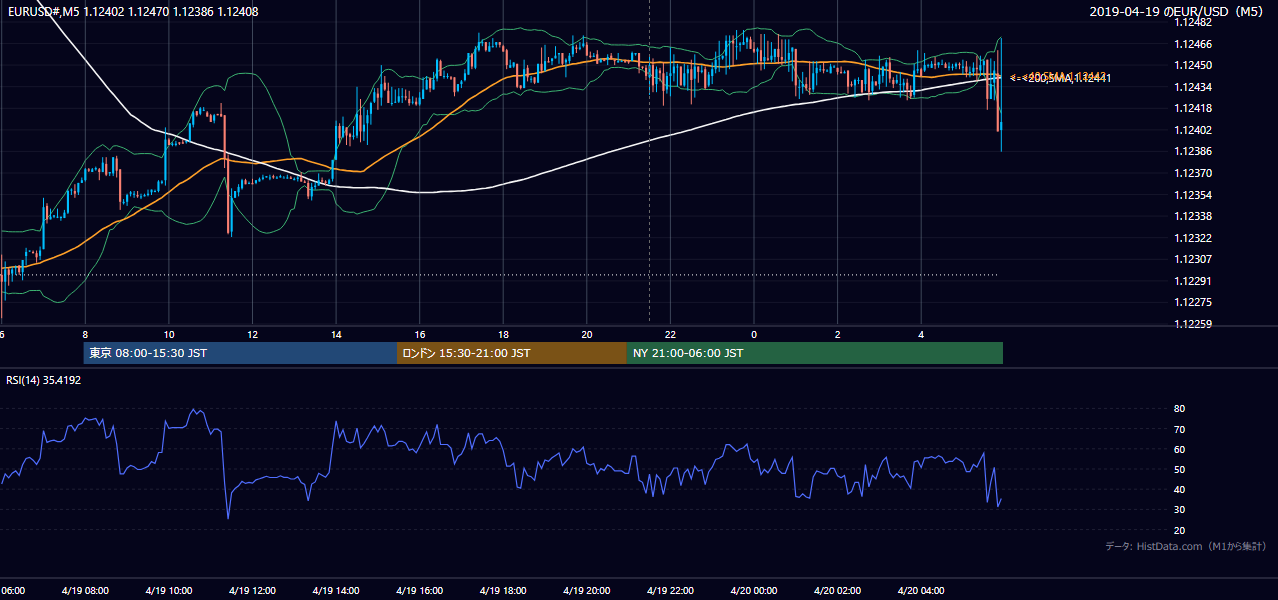
Task: Click bottom time label 4/19 16:00
Action: (420, 590)
